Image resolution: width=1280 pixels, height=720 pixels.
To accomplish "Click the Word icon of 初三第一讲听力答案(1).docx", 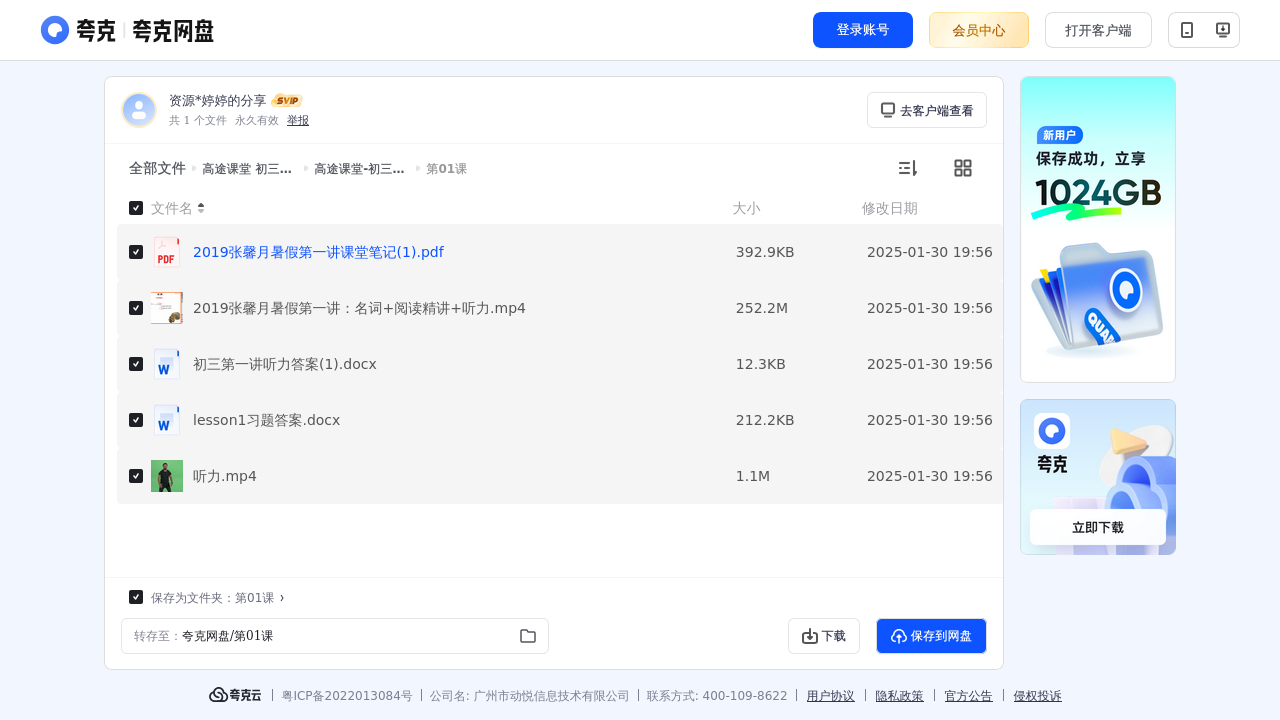I will [167, 364].
